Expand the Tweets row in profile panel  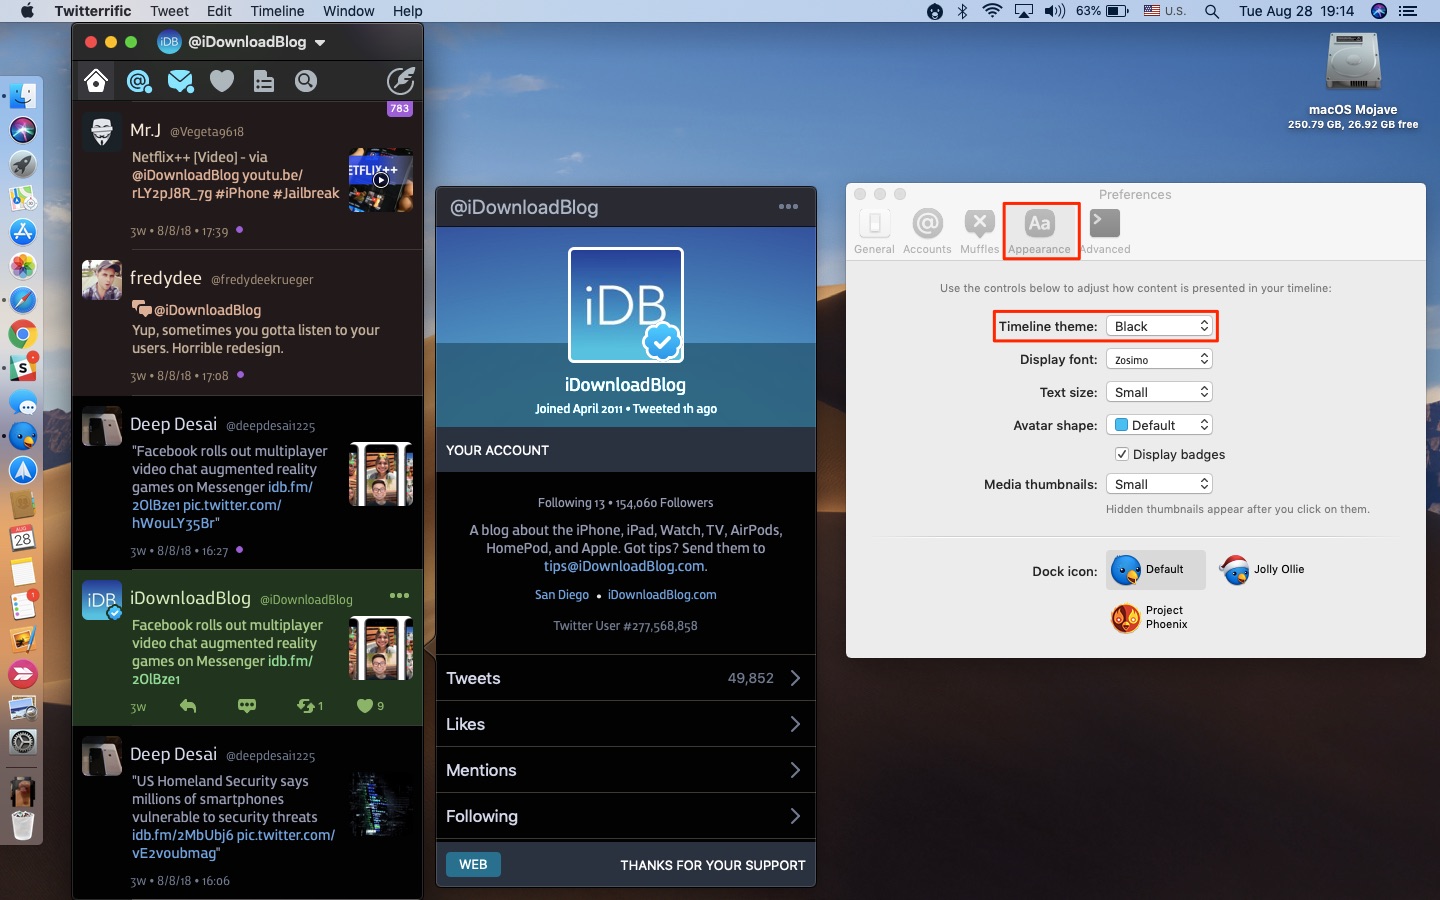click(626, 678)
